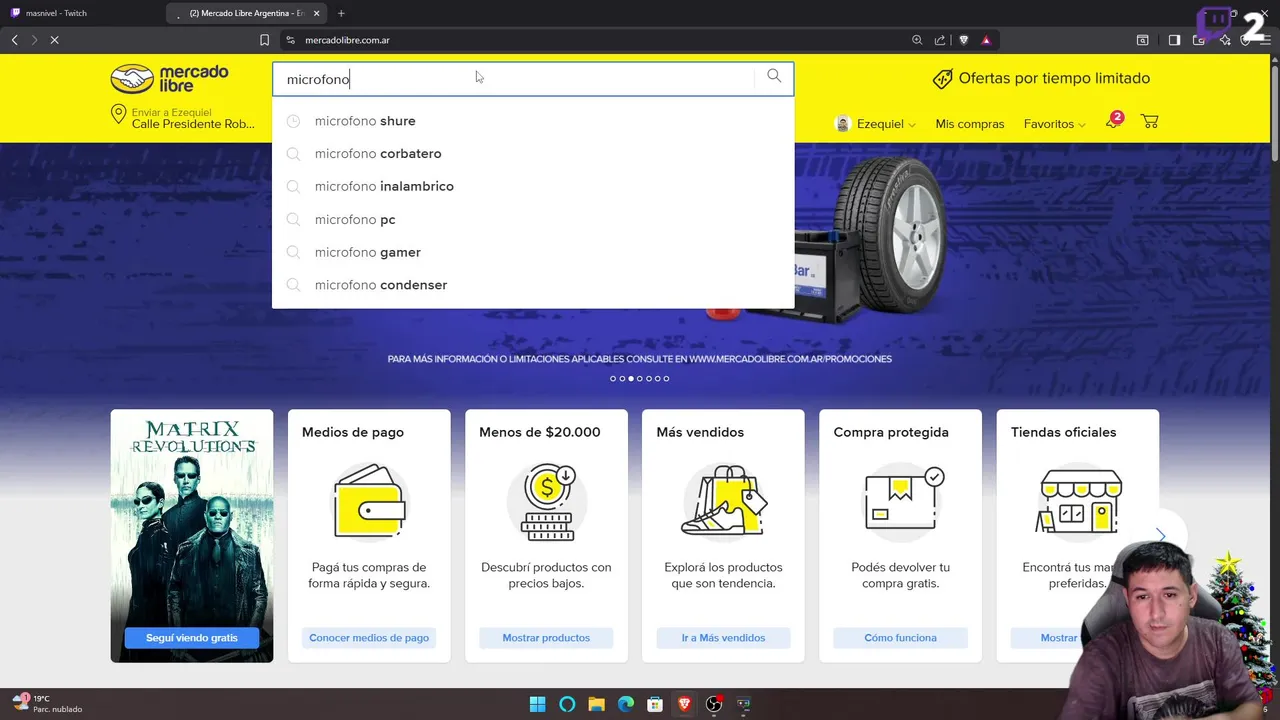This screenshot has height=720, width=1280.
Task: Select suggestion microfono shure
Action: click(533, 121)
